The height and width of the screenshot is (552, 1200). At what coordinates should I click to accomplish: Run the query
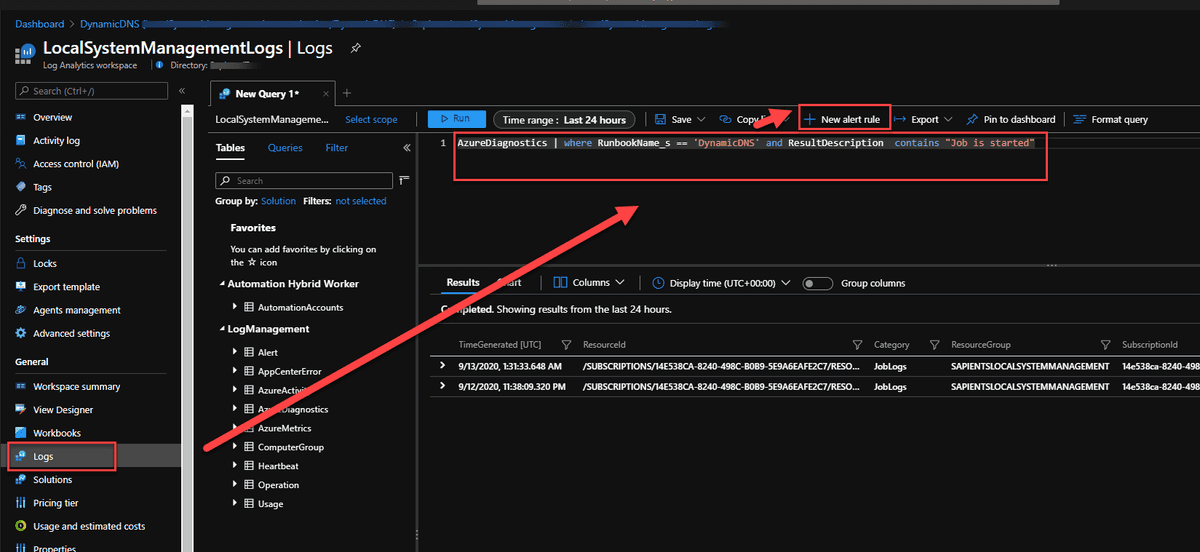456,119
